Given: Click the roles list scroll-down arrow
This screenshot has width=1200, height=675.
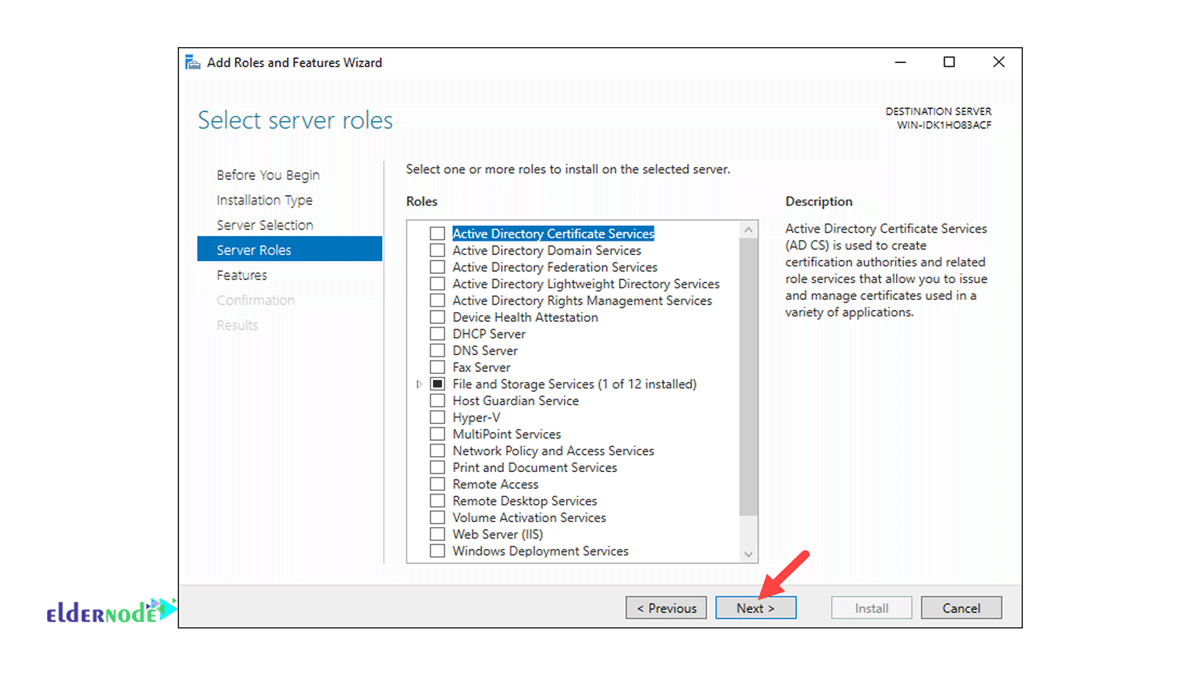Looking at the screenshot, I should tap(747, 553).
